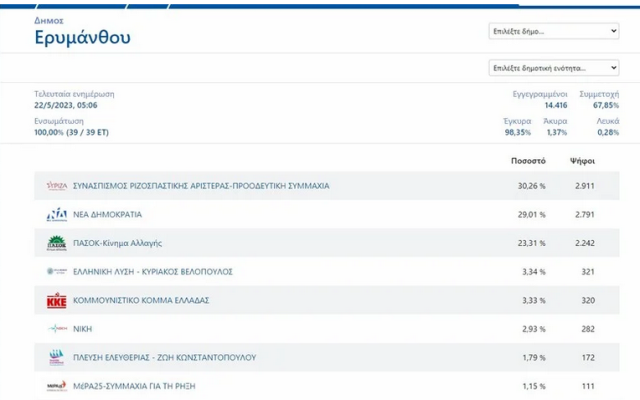Click the NIKH party logo
640x400 pixels.
tap(57, 328)
